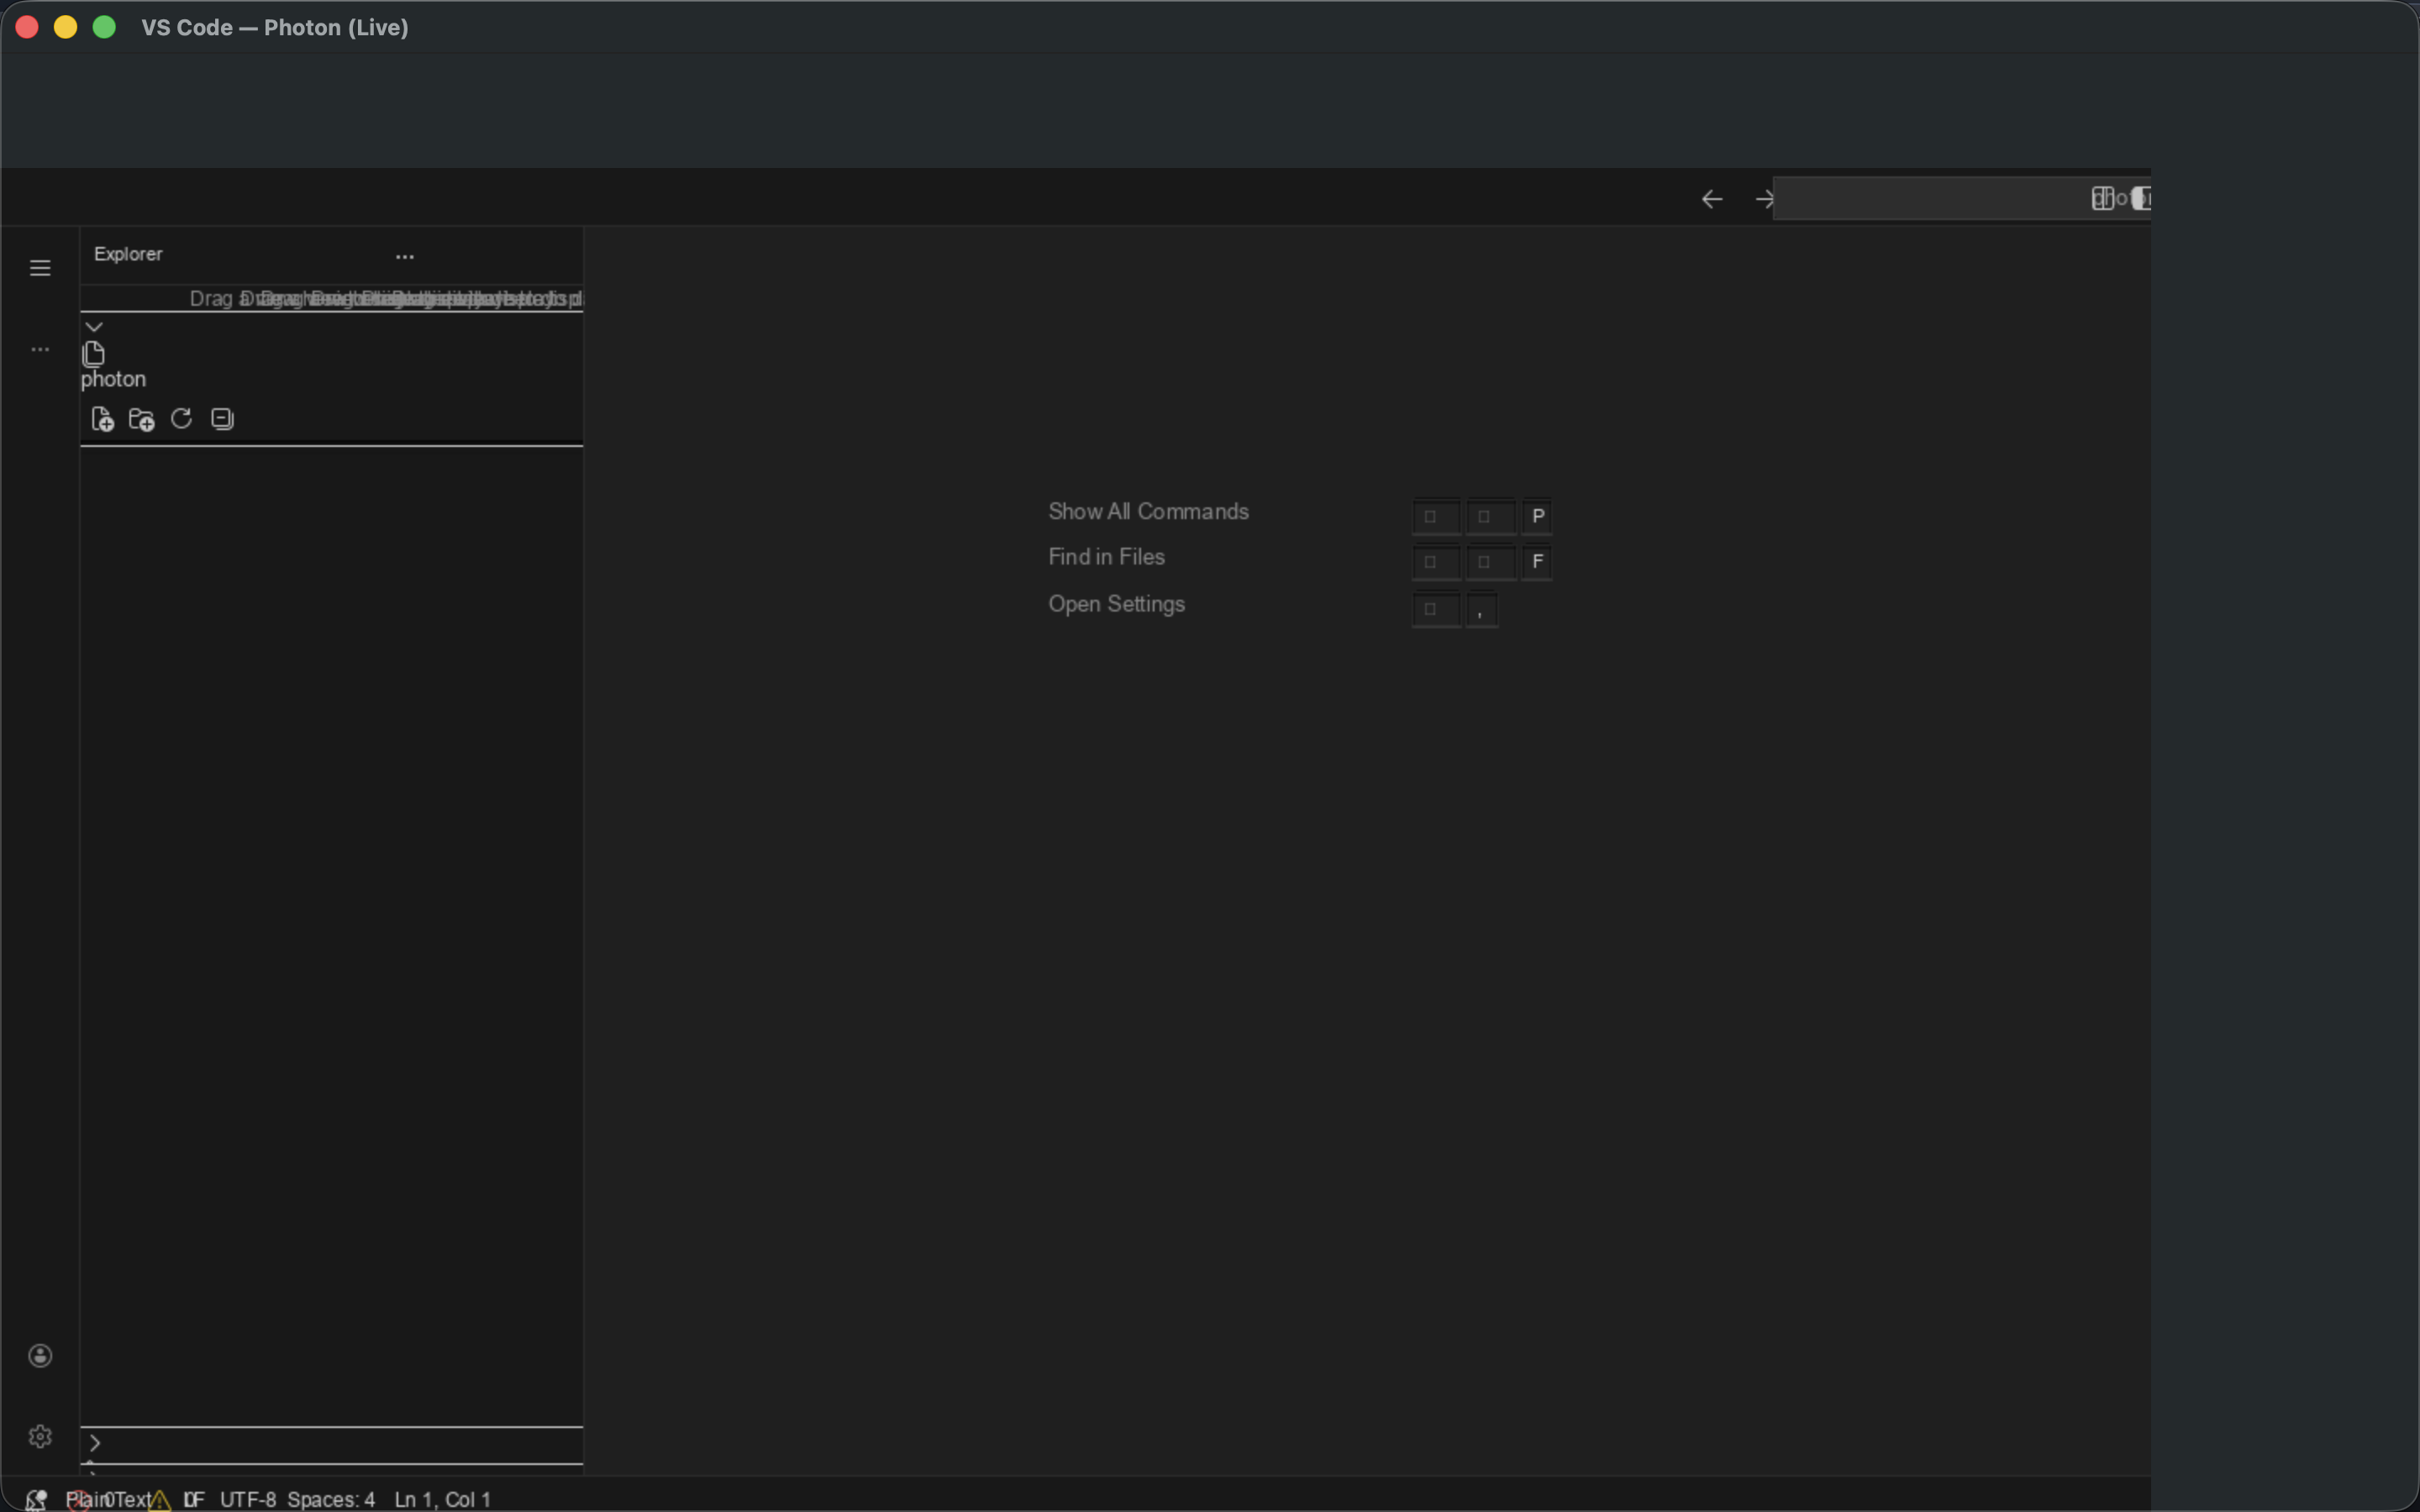Toggle the Problems panel warning indicator
The width and height of the screenshot is (2420, 1512).
[x=160, y=1498]
